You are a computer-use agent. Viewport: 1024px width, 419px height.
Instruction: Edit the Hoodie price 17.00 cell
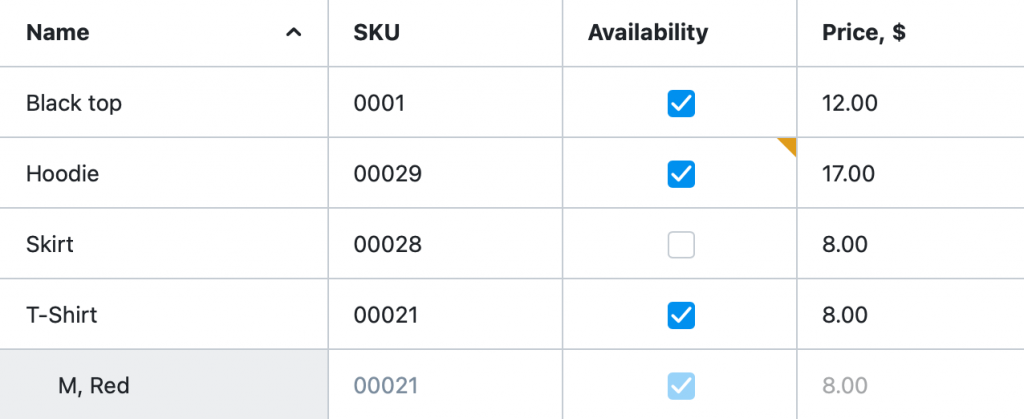[910, 174]
